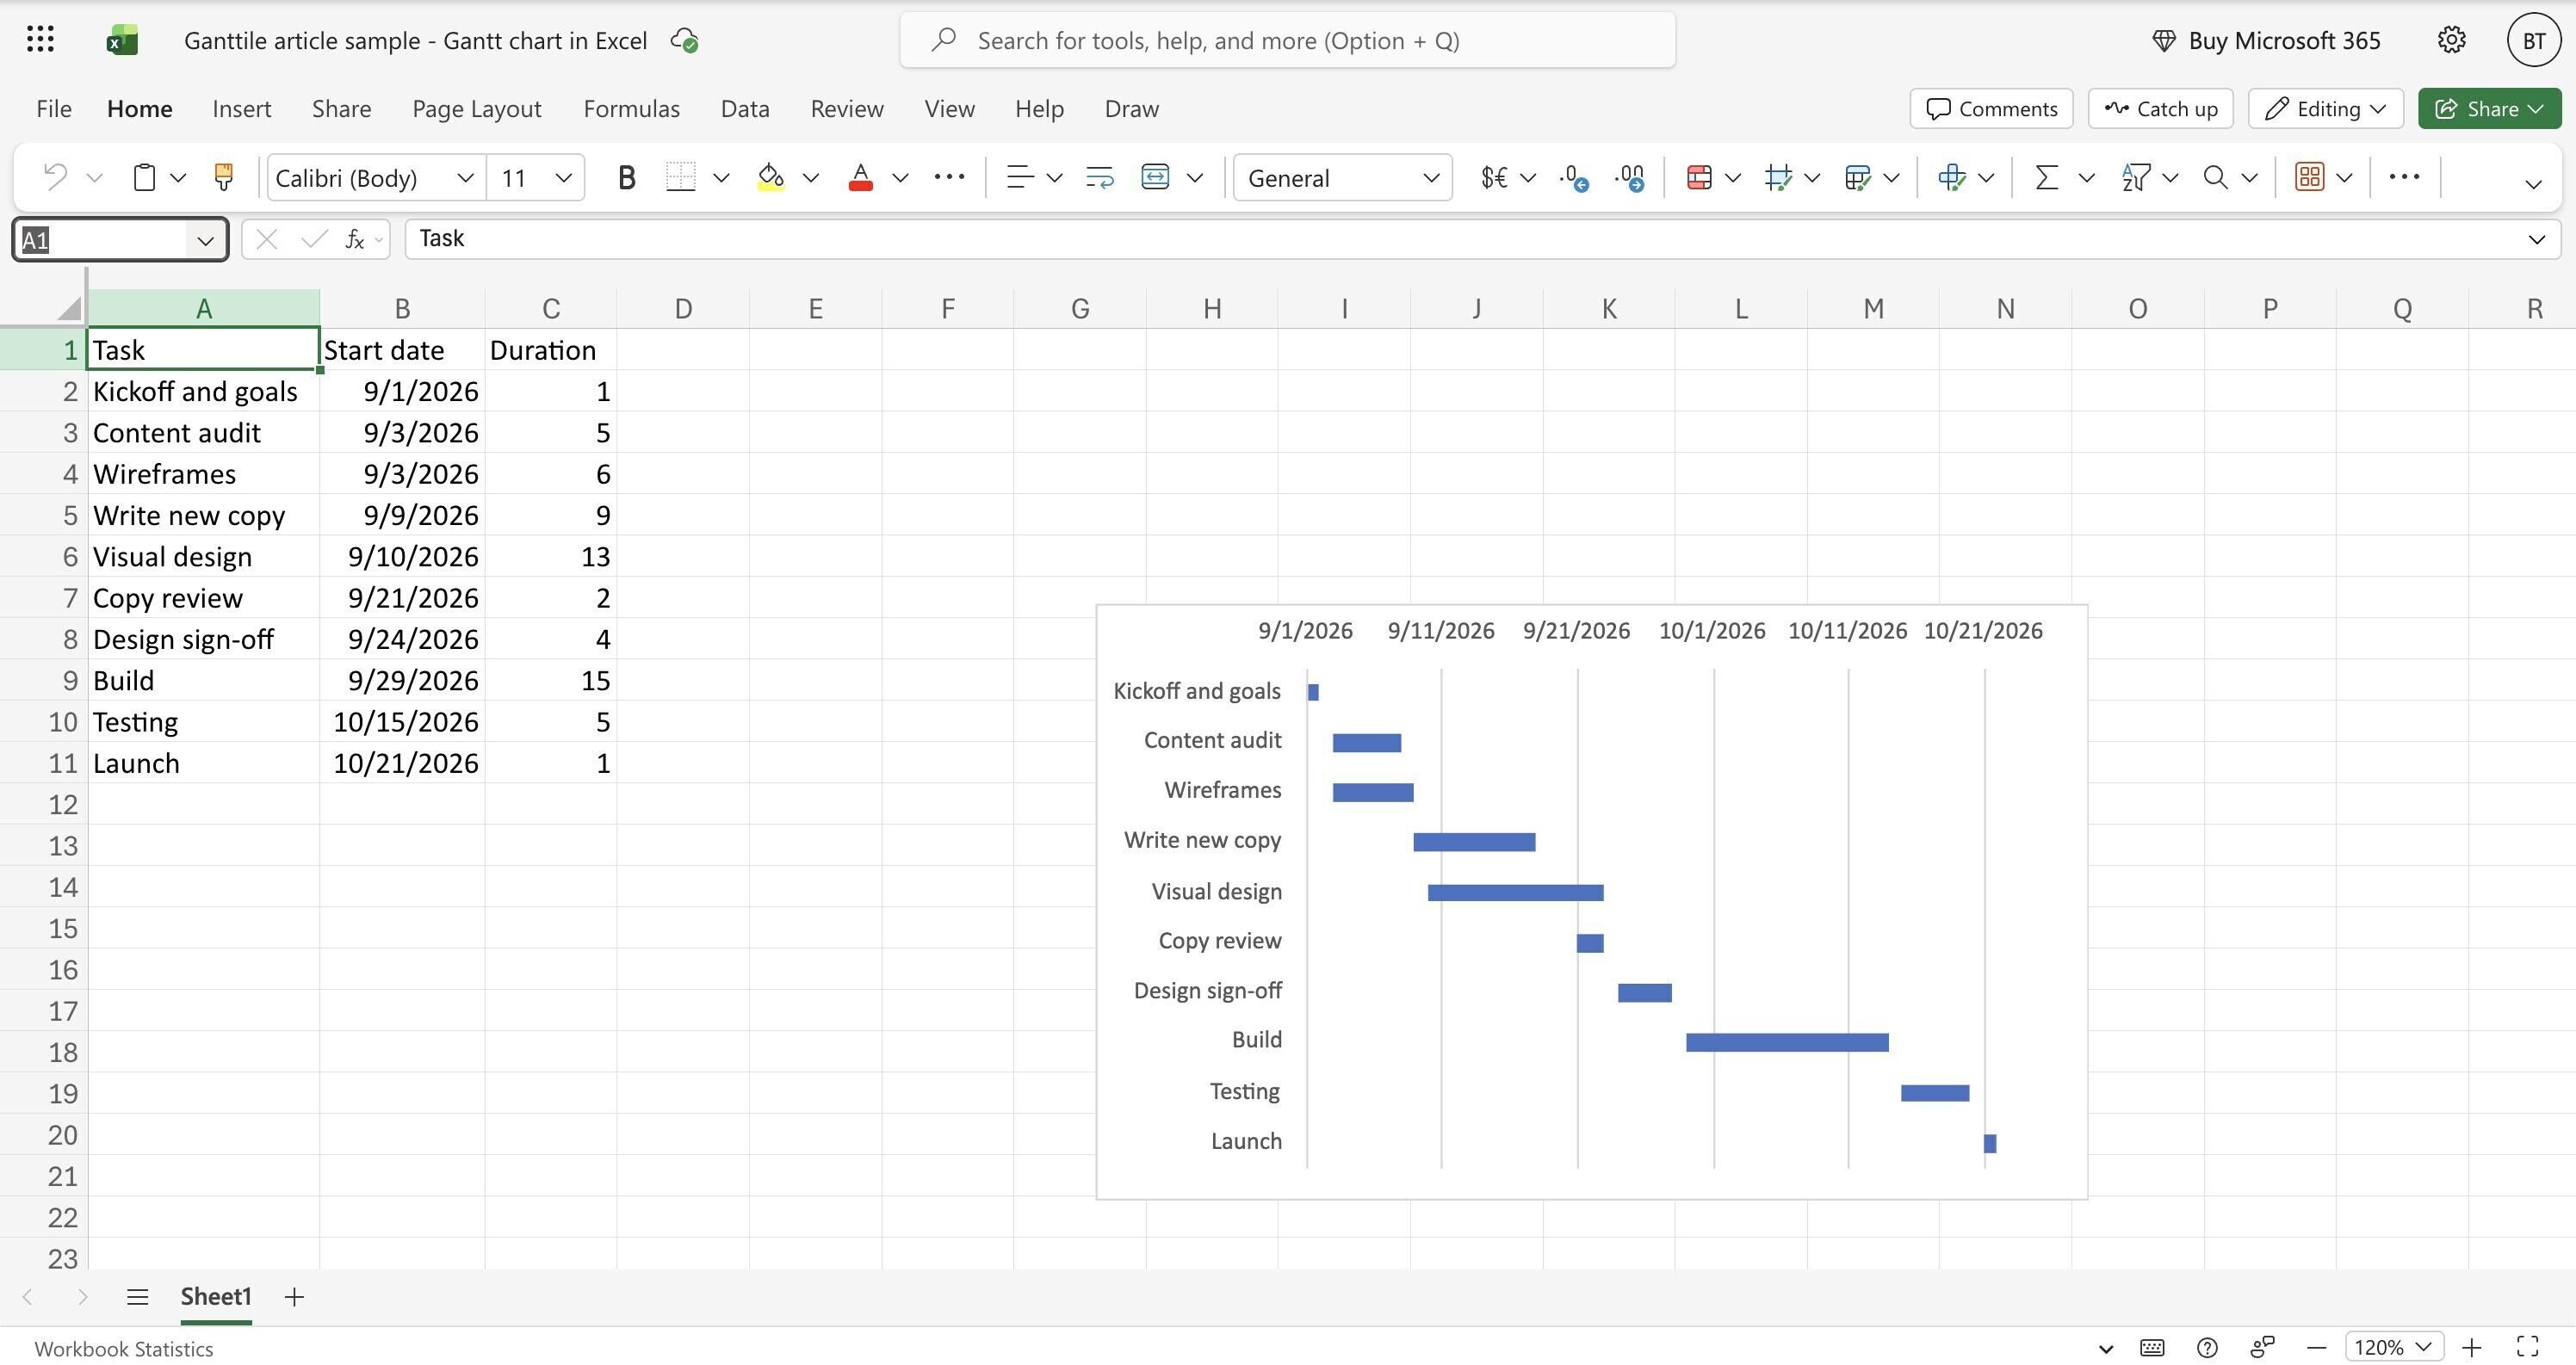
Task: Switch to the Data tab
Action: coord(745,108)
